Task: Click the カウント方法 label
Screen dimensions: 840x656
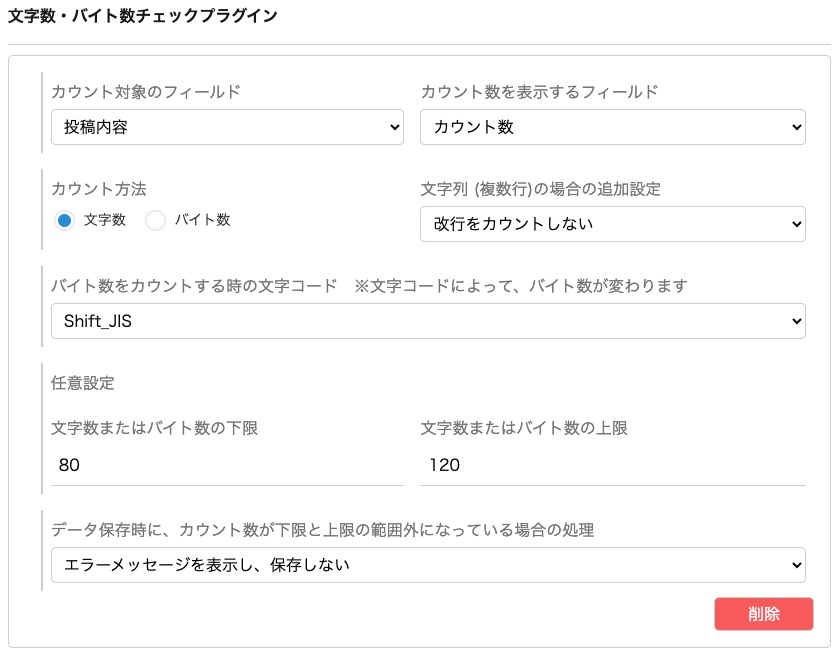Action: coord(99,189)
